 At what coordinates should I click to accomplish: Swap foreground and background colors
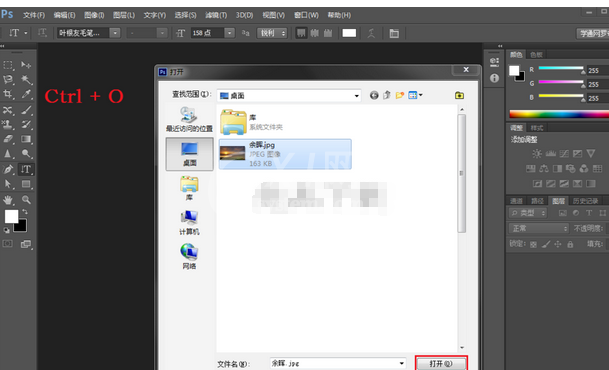click(25, 212)
